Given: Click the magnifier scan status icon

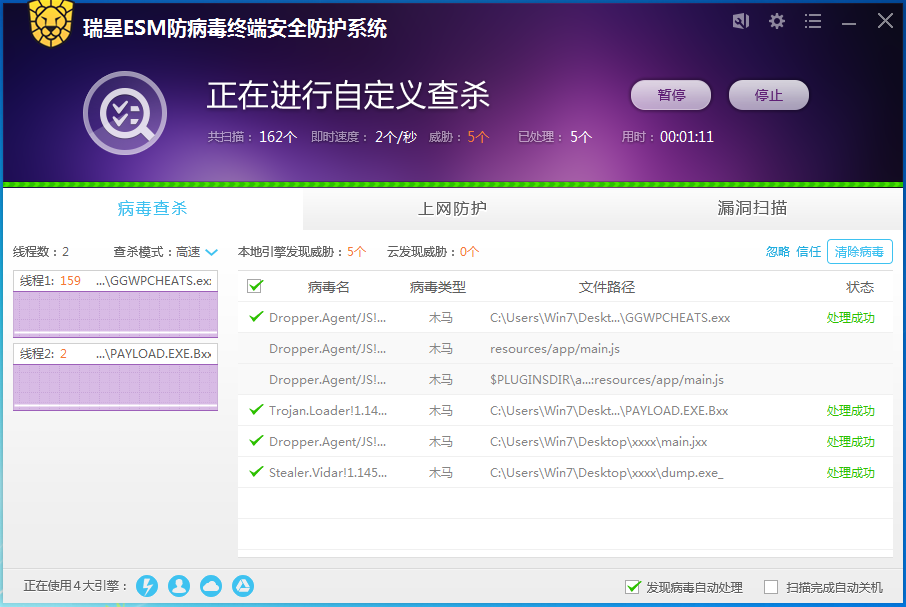Looking at the screenshot, I should (x=125, y=113).
